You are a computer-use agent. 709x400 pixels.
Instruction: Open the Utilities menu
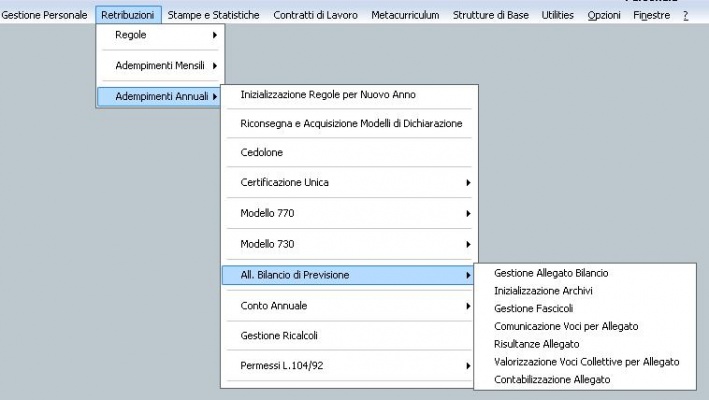pos(558,16)
